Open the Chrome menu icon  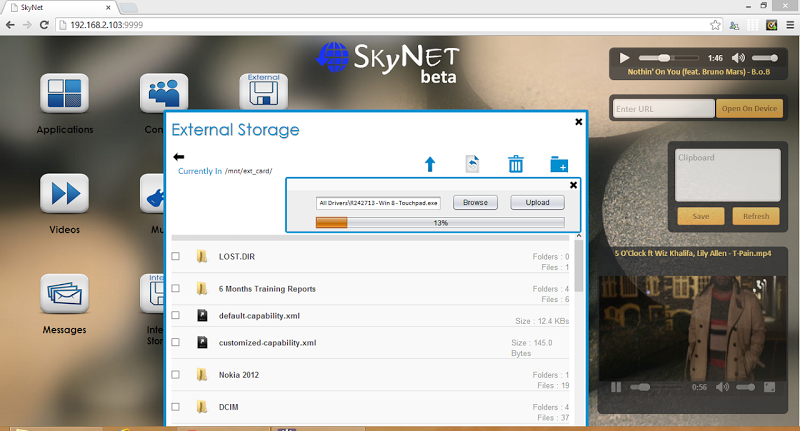[x=790, y=24]
